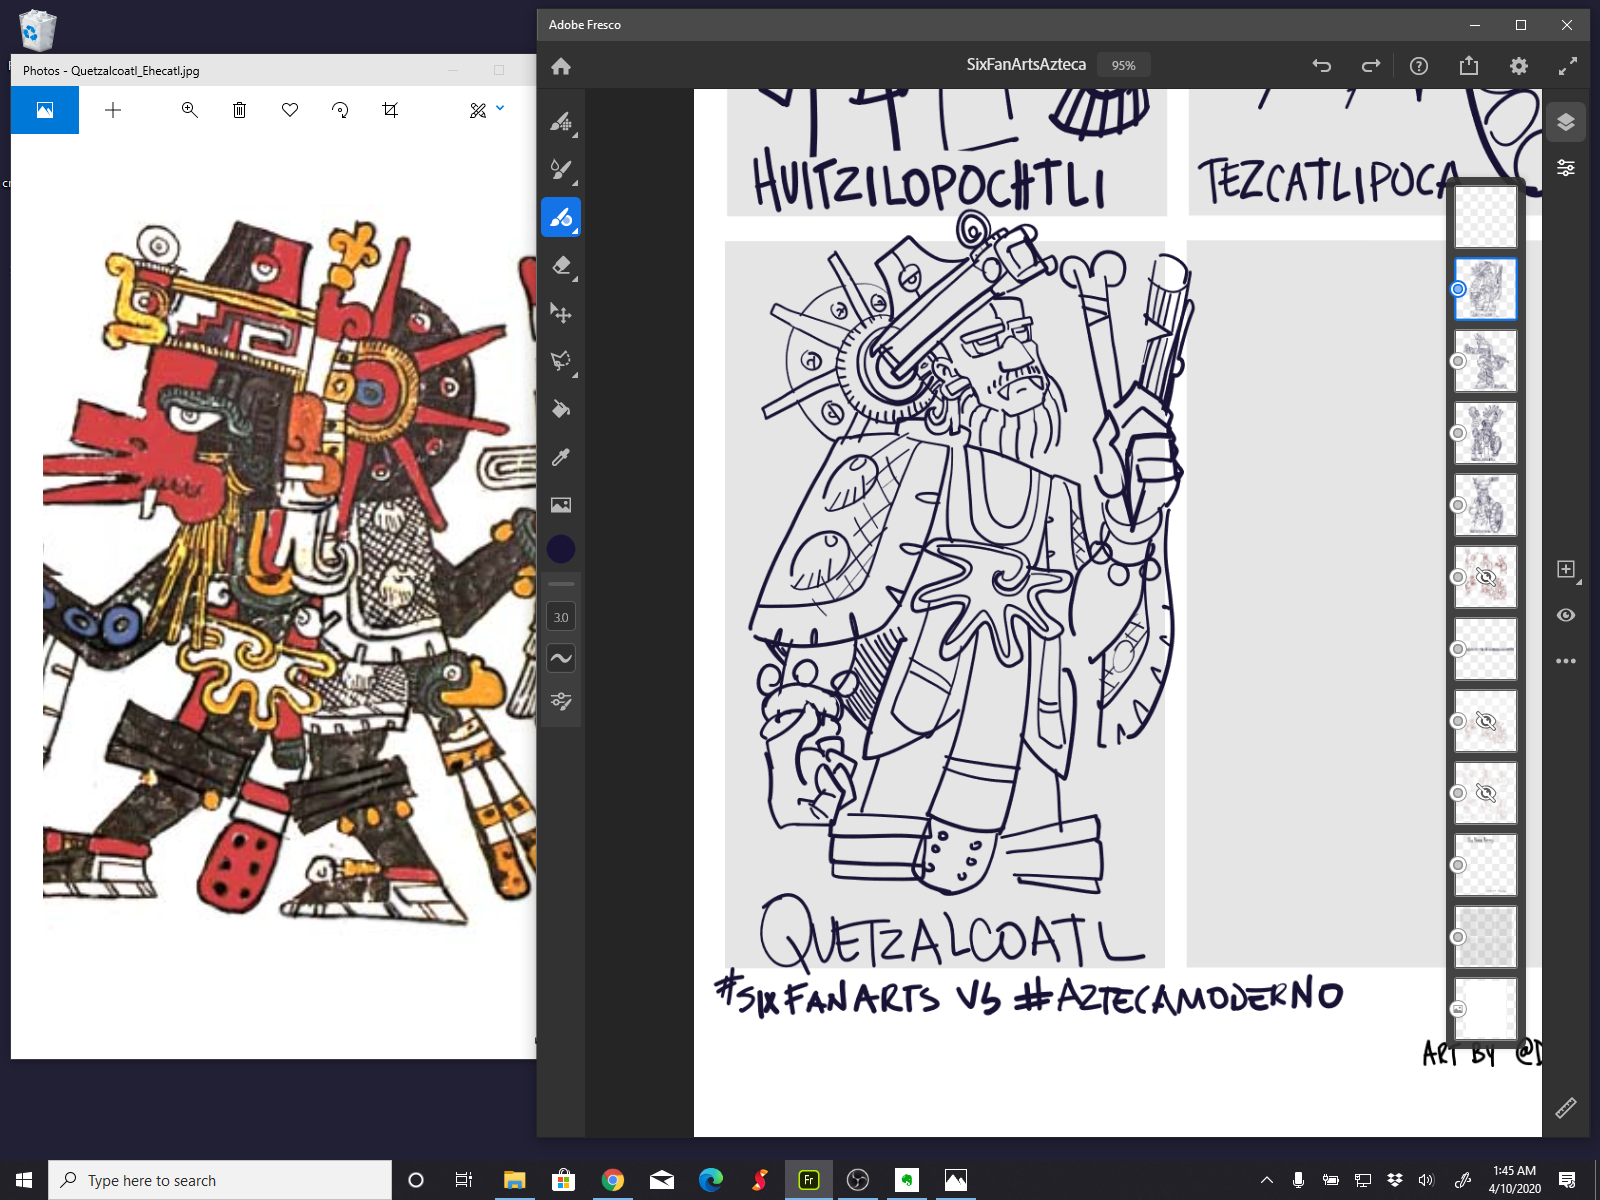The height and width of the screenshot is (1200, 1600).
Task: Select the bottom image layer thumbnail
Action: coord(1485,1009)
